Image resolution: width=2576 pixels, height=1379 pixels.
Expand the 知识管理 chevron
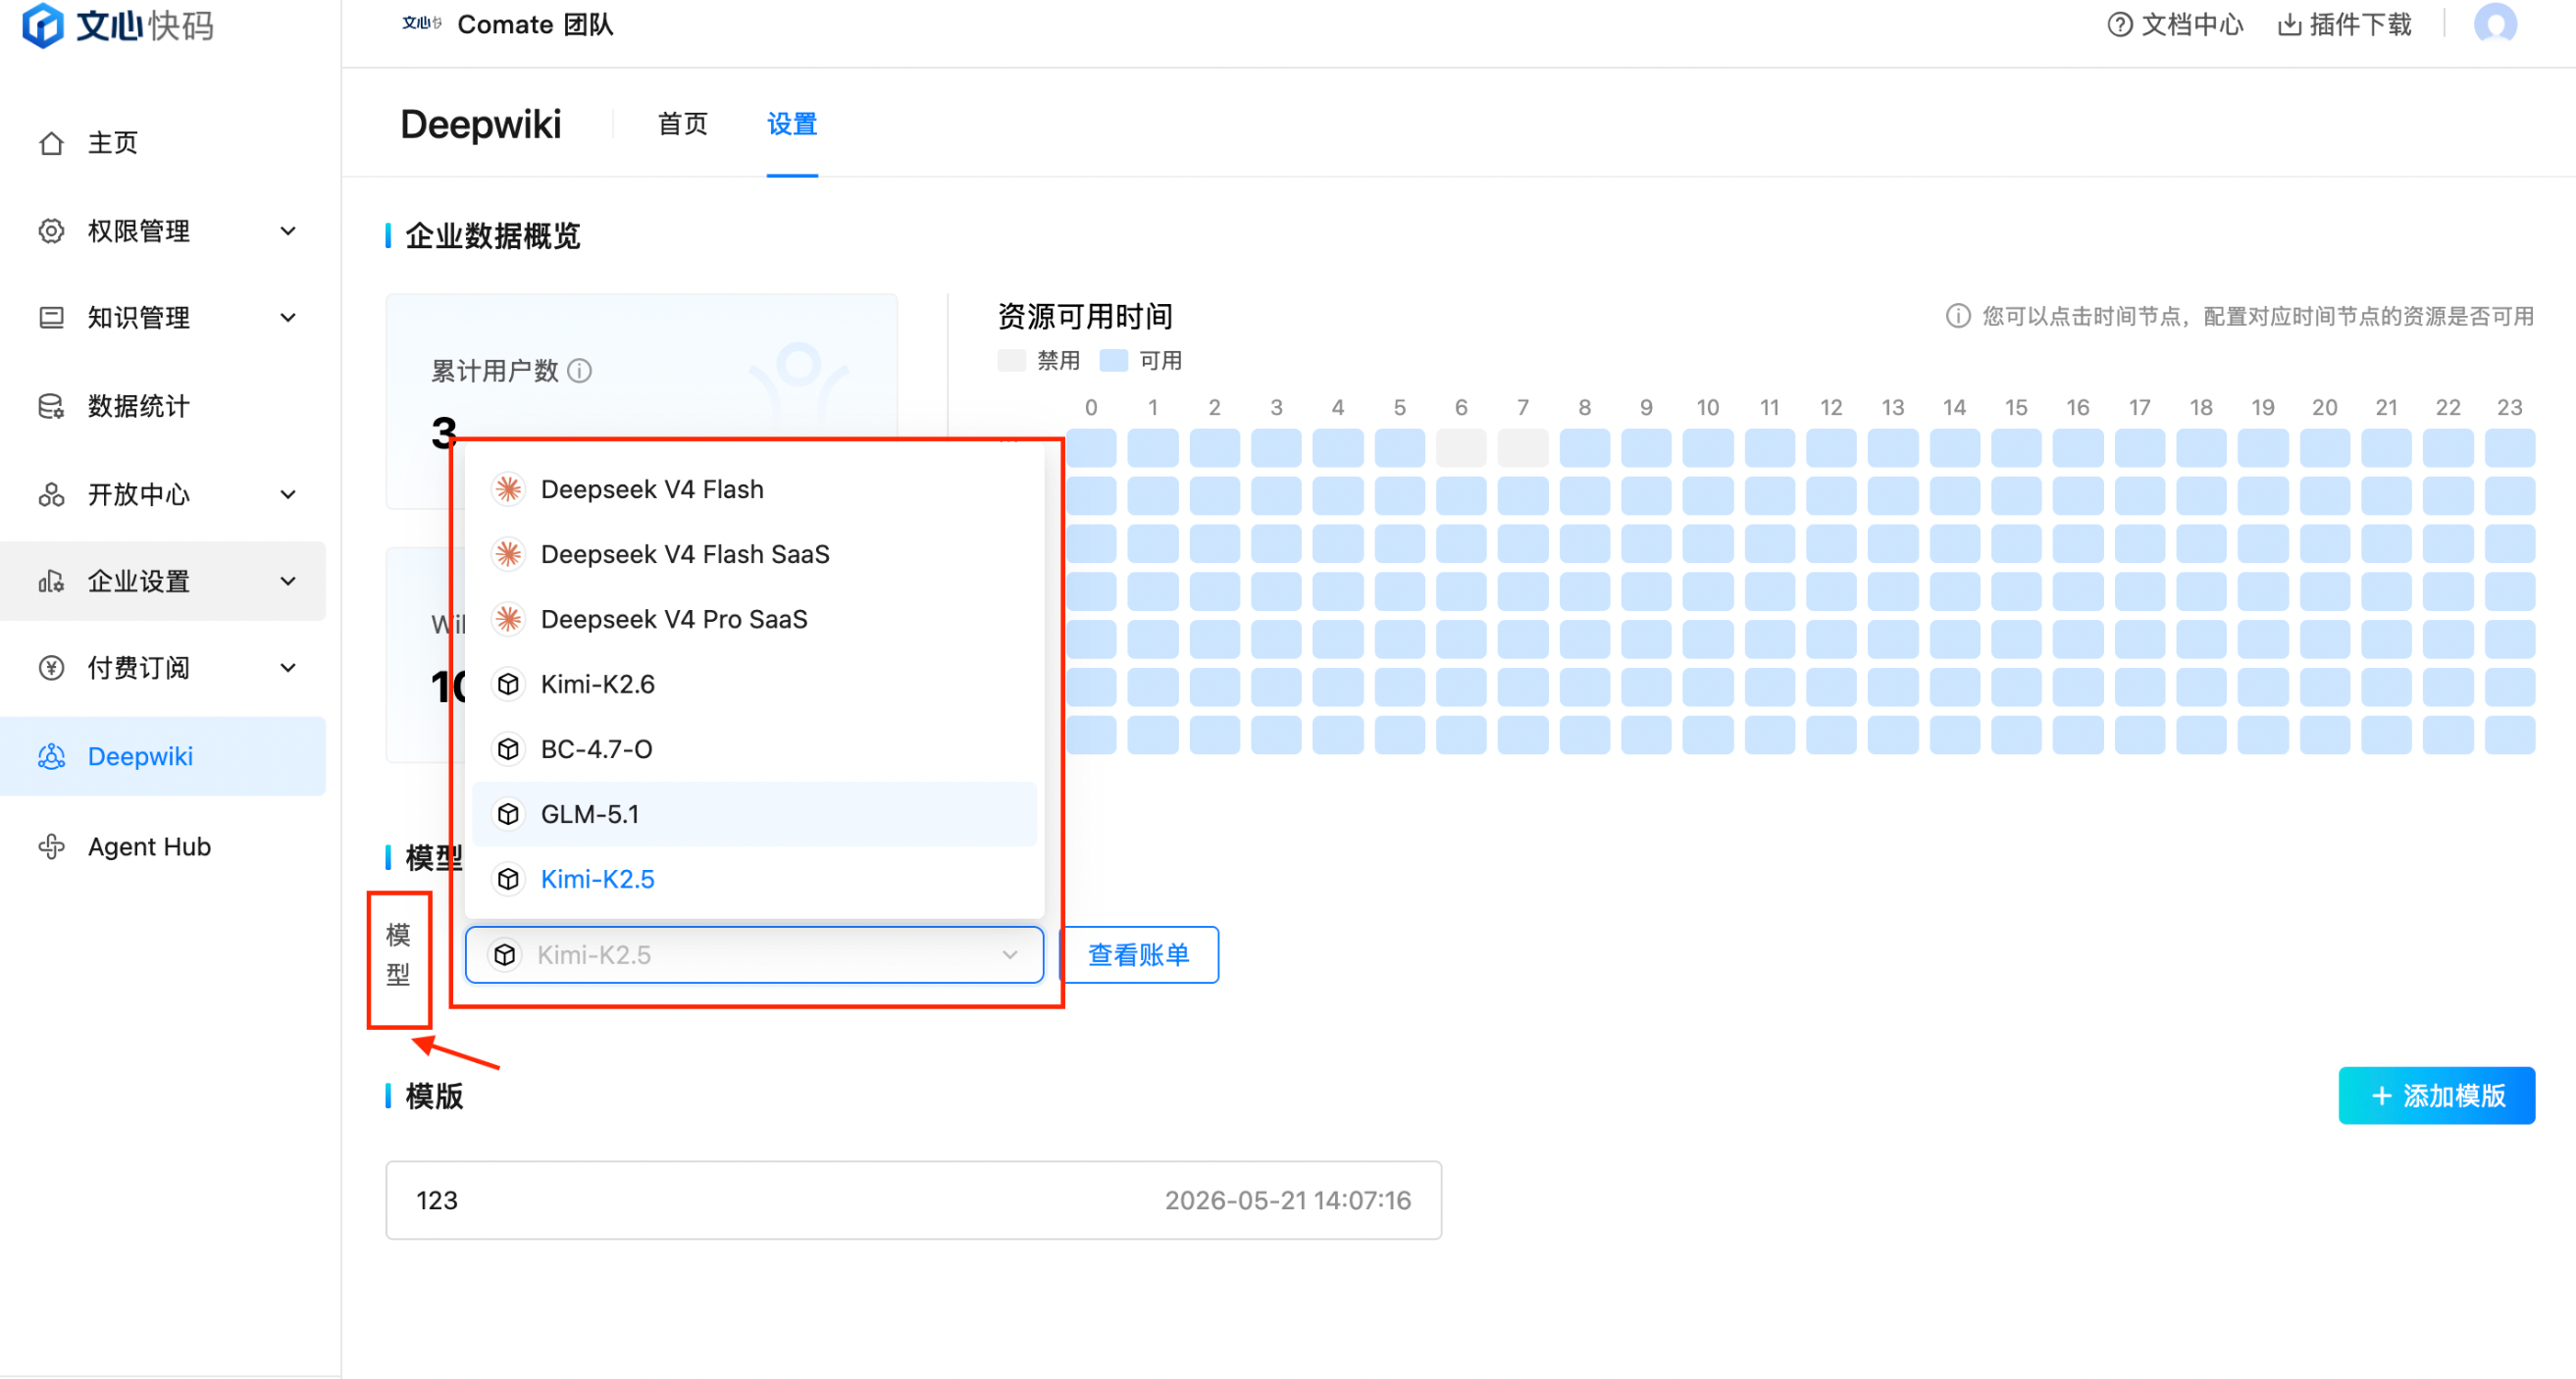[x=288, y=318]
